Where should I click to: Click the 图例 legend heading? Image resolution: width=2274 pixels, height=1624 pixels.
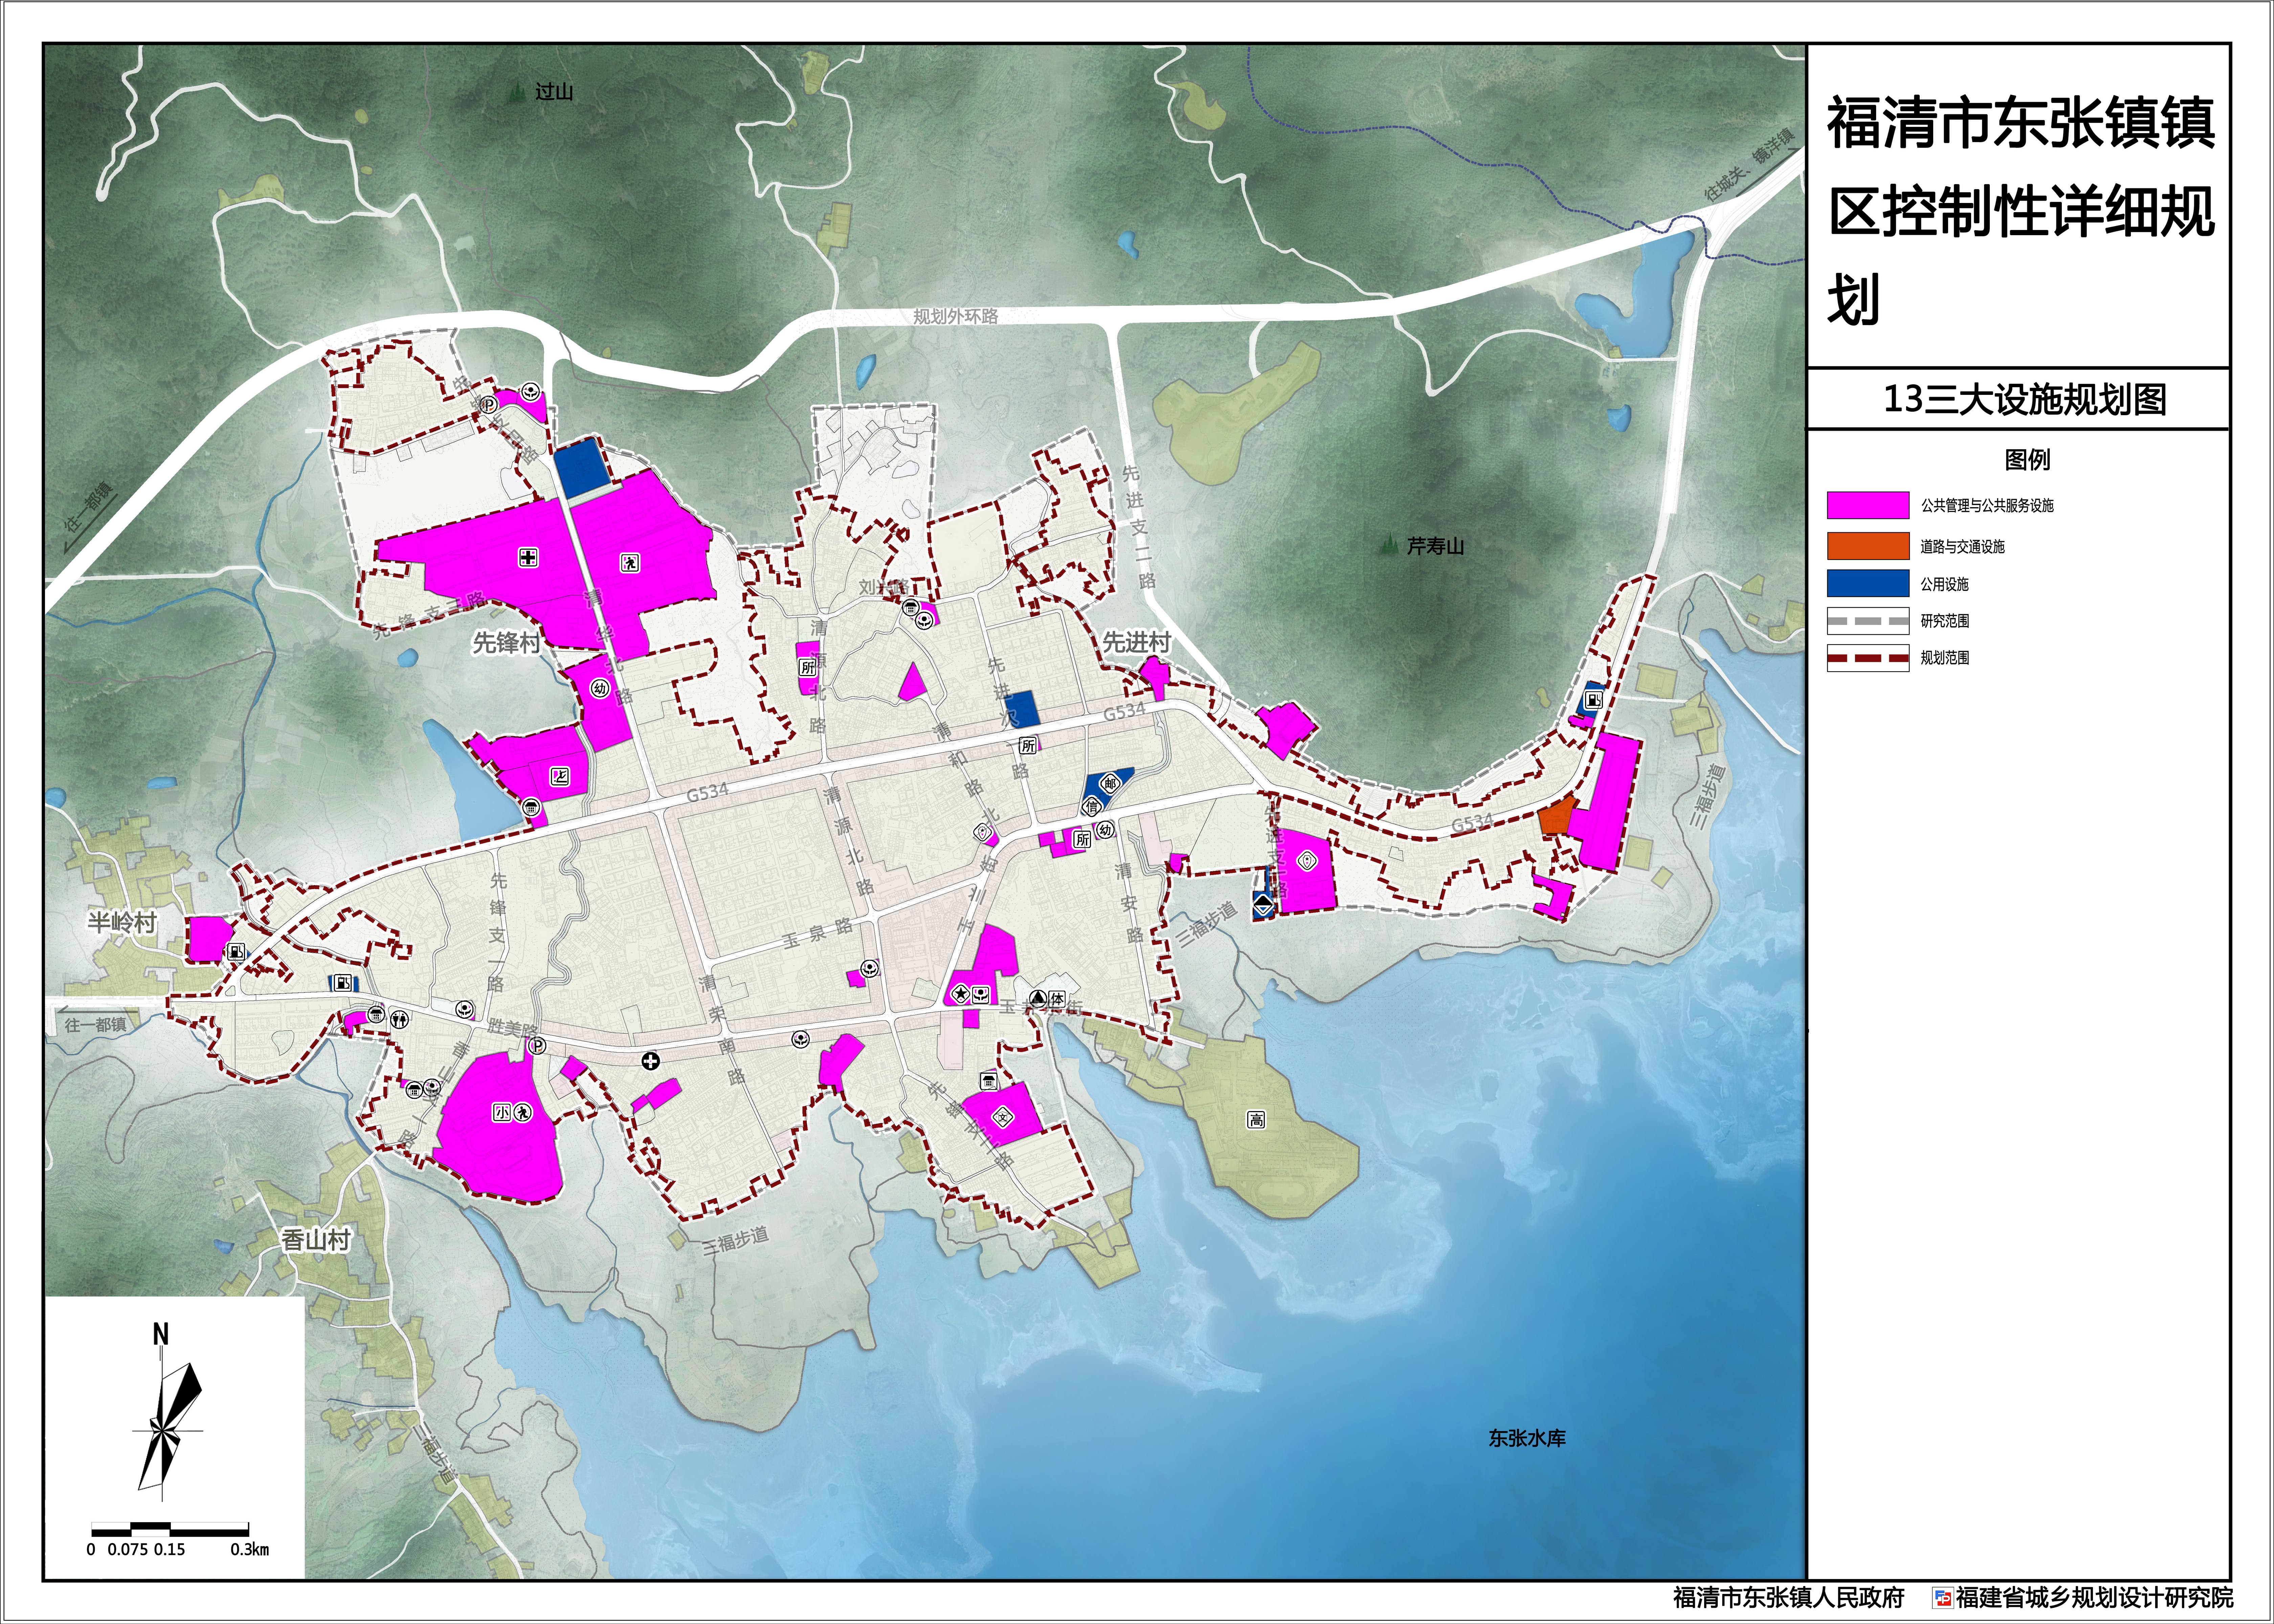[x=2027, y=460]
